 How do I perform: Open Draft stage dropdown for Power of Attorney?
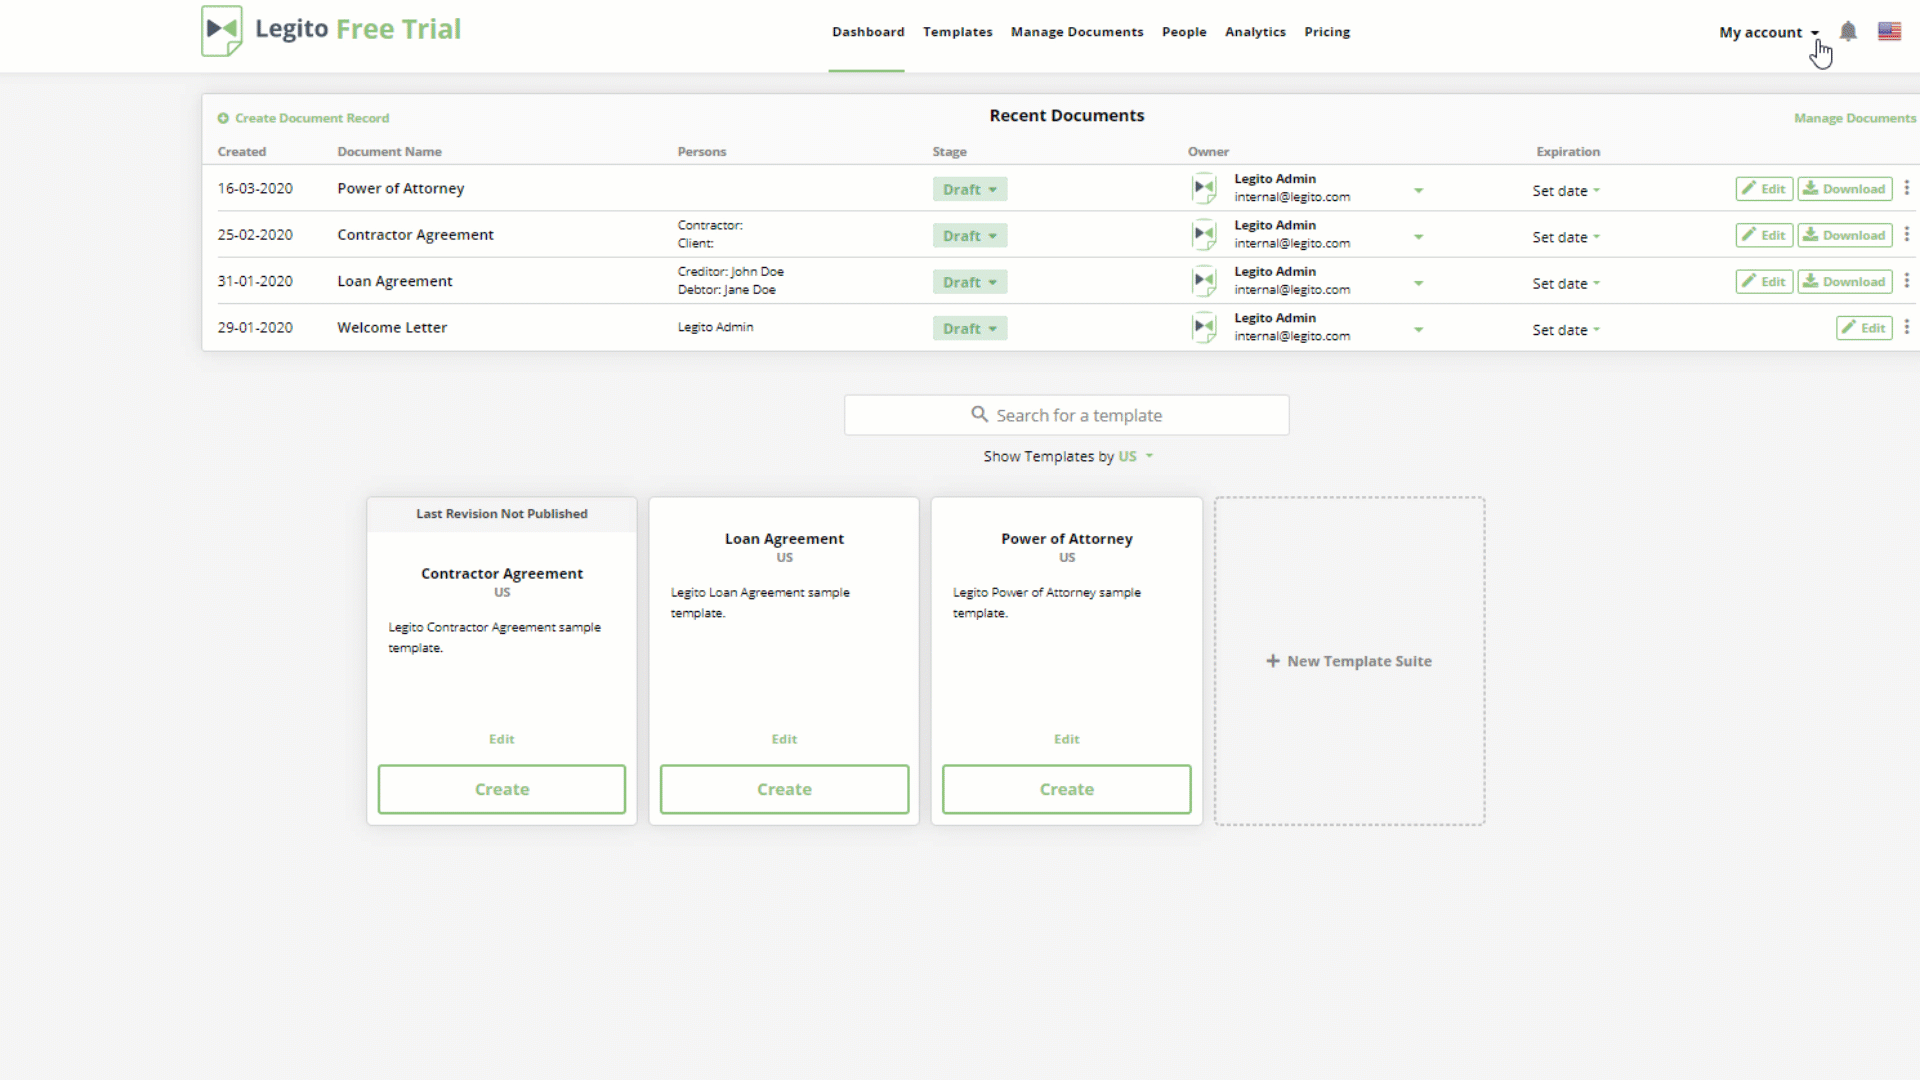969,189
